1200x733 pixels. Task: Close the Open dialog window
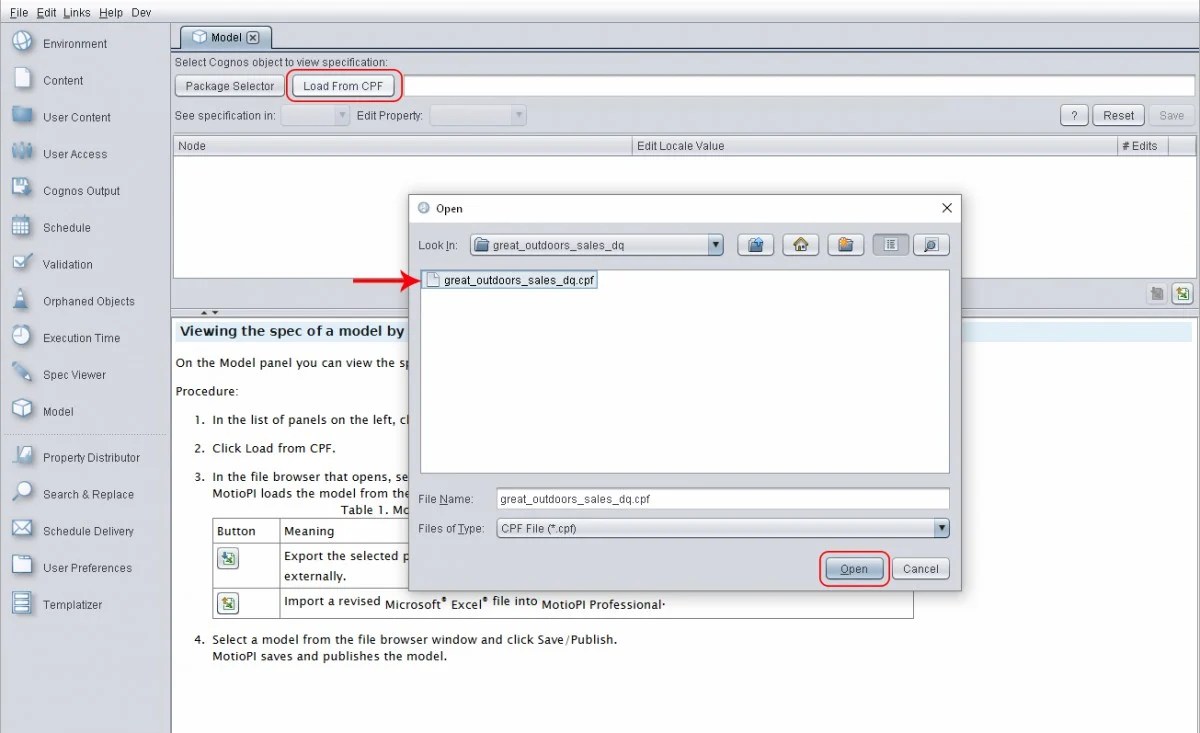(947, 208)
